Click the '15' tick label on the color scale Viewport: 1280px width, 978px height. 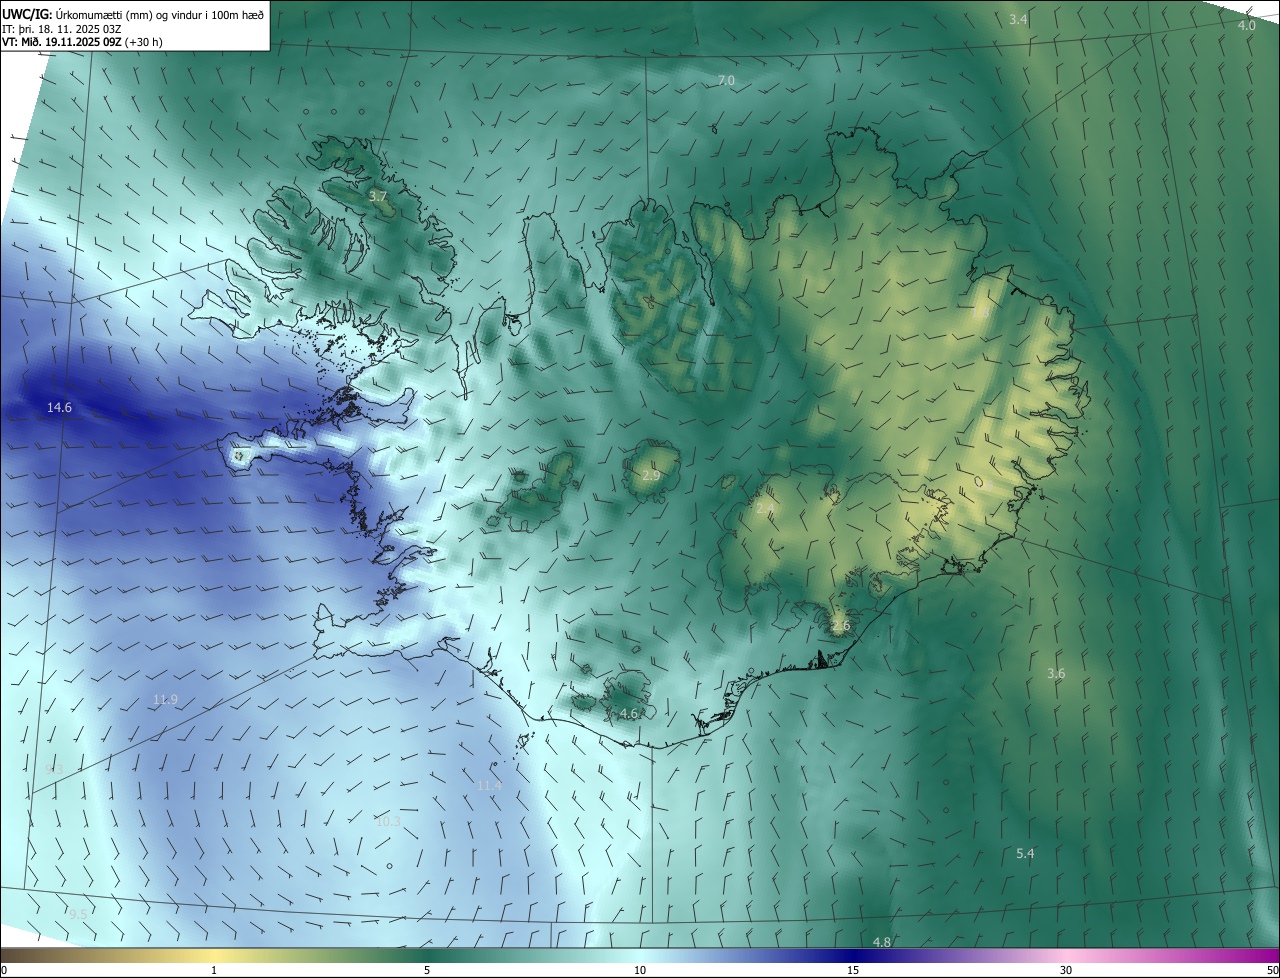point(853,970)
